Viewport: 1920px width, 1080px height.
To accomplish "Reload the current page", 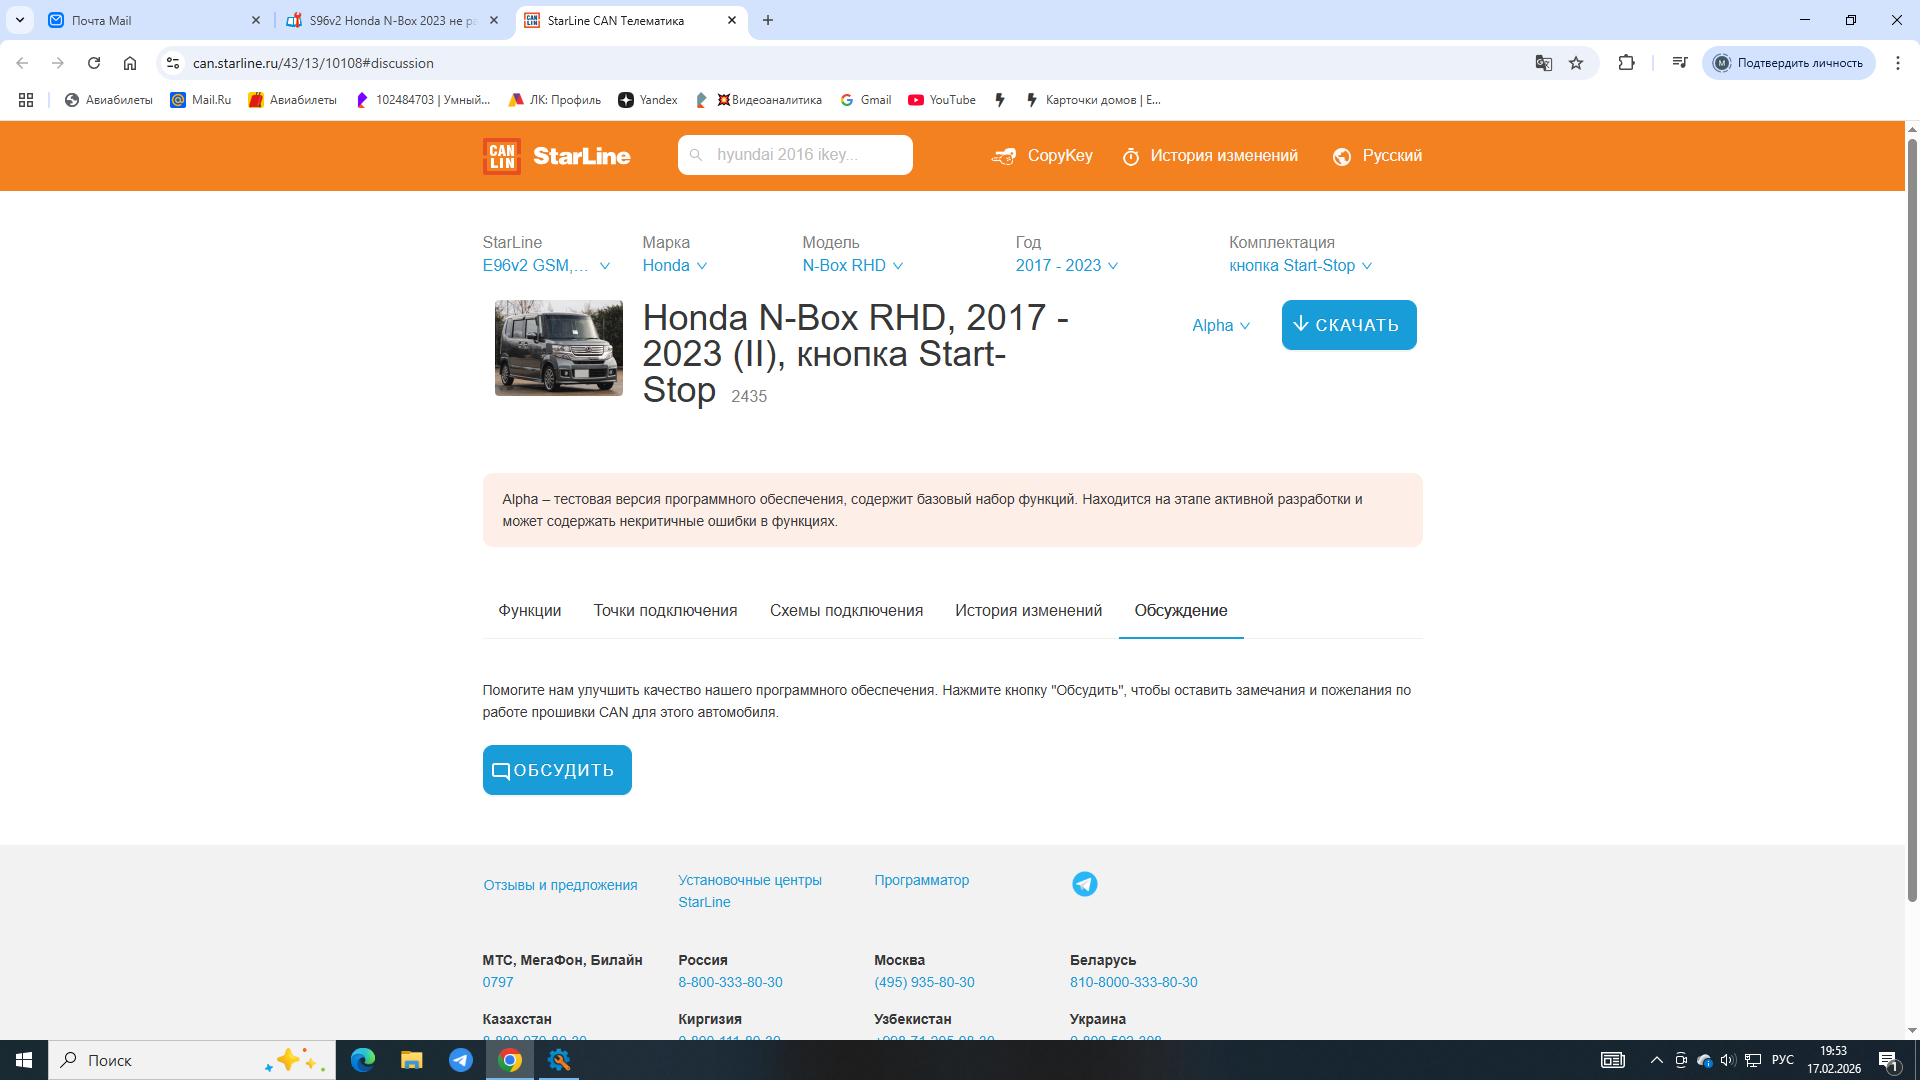I will pos(94,63).
